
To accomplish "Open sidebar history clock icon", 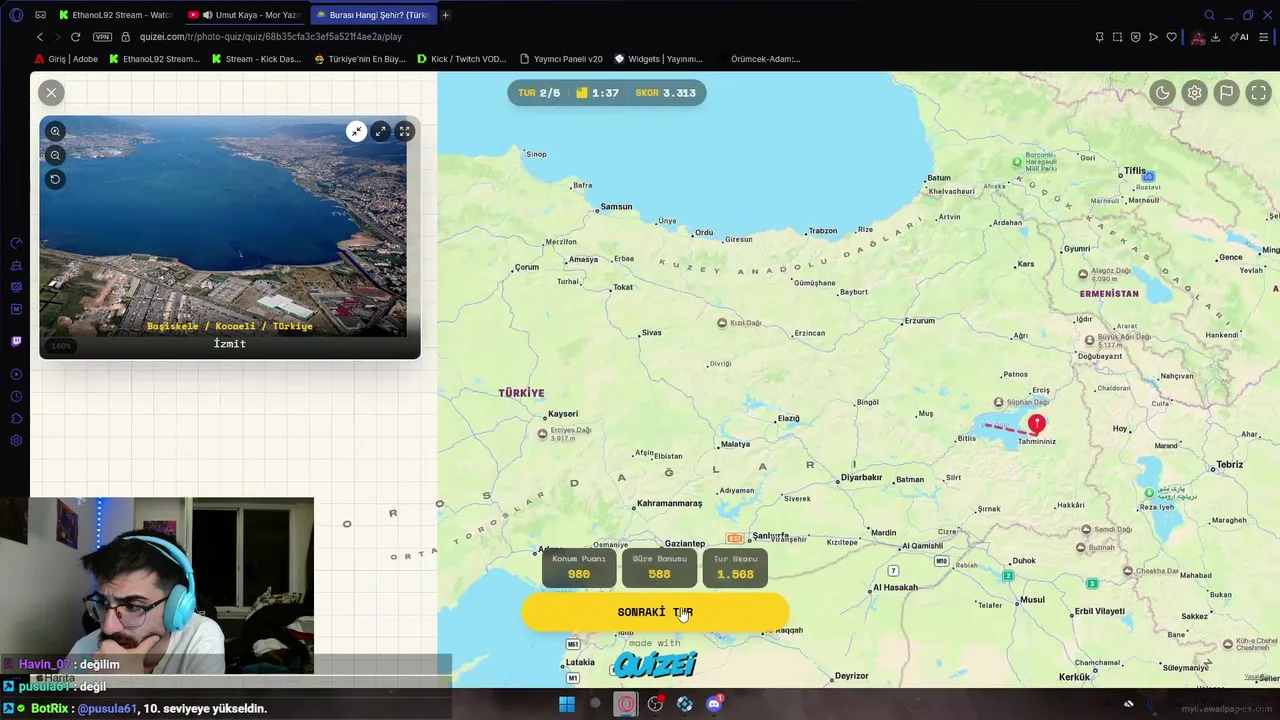I will [x=16, y=397].
